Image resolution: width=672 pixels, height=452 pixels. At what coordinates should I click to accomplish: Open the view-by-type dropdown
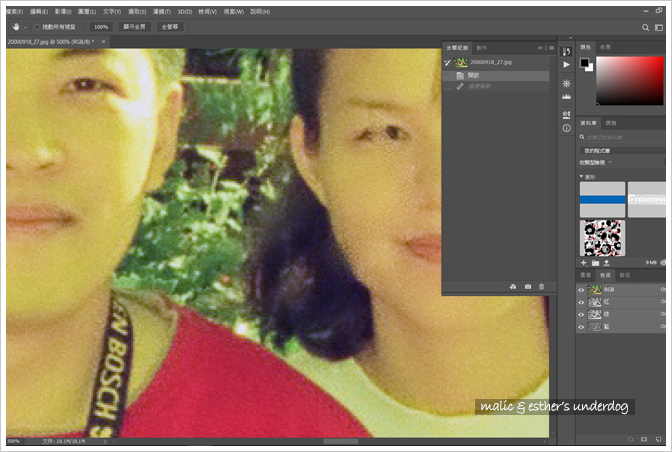(x=596, y=162)
